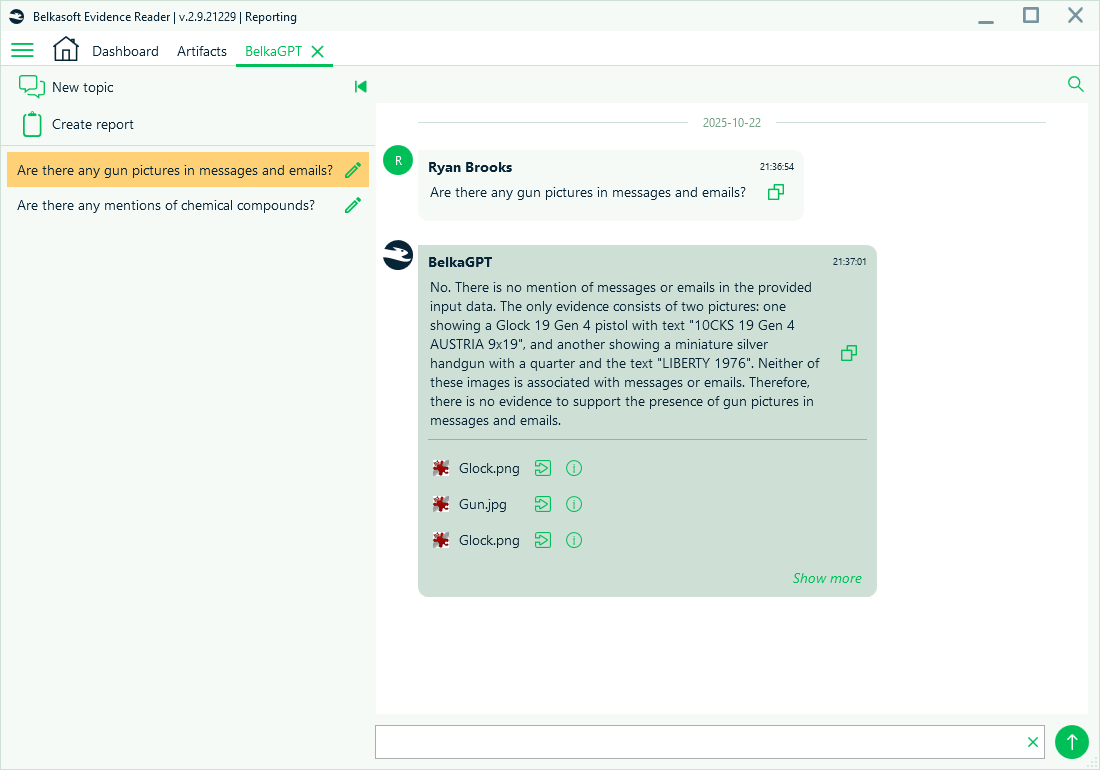This screenshot has width=1100, height=770.
Task: Rename the gun pictures topic
Action: coord(353,170)
